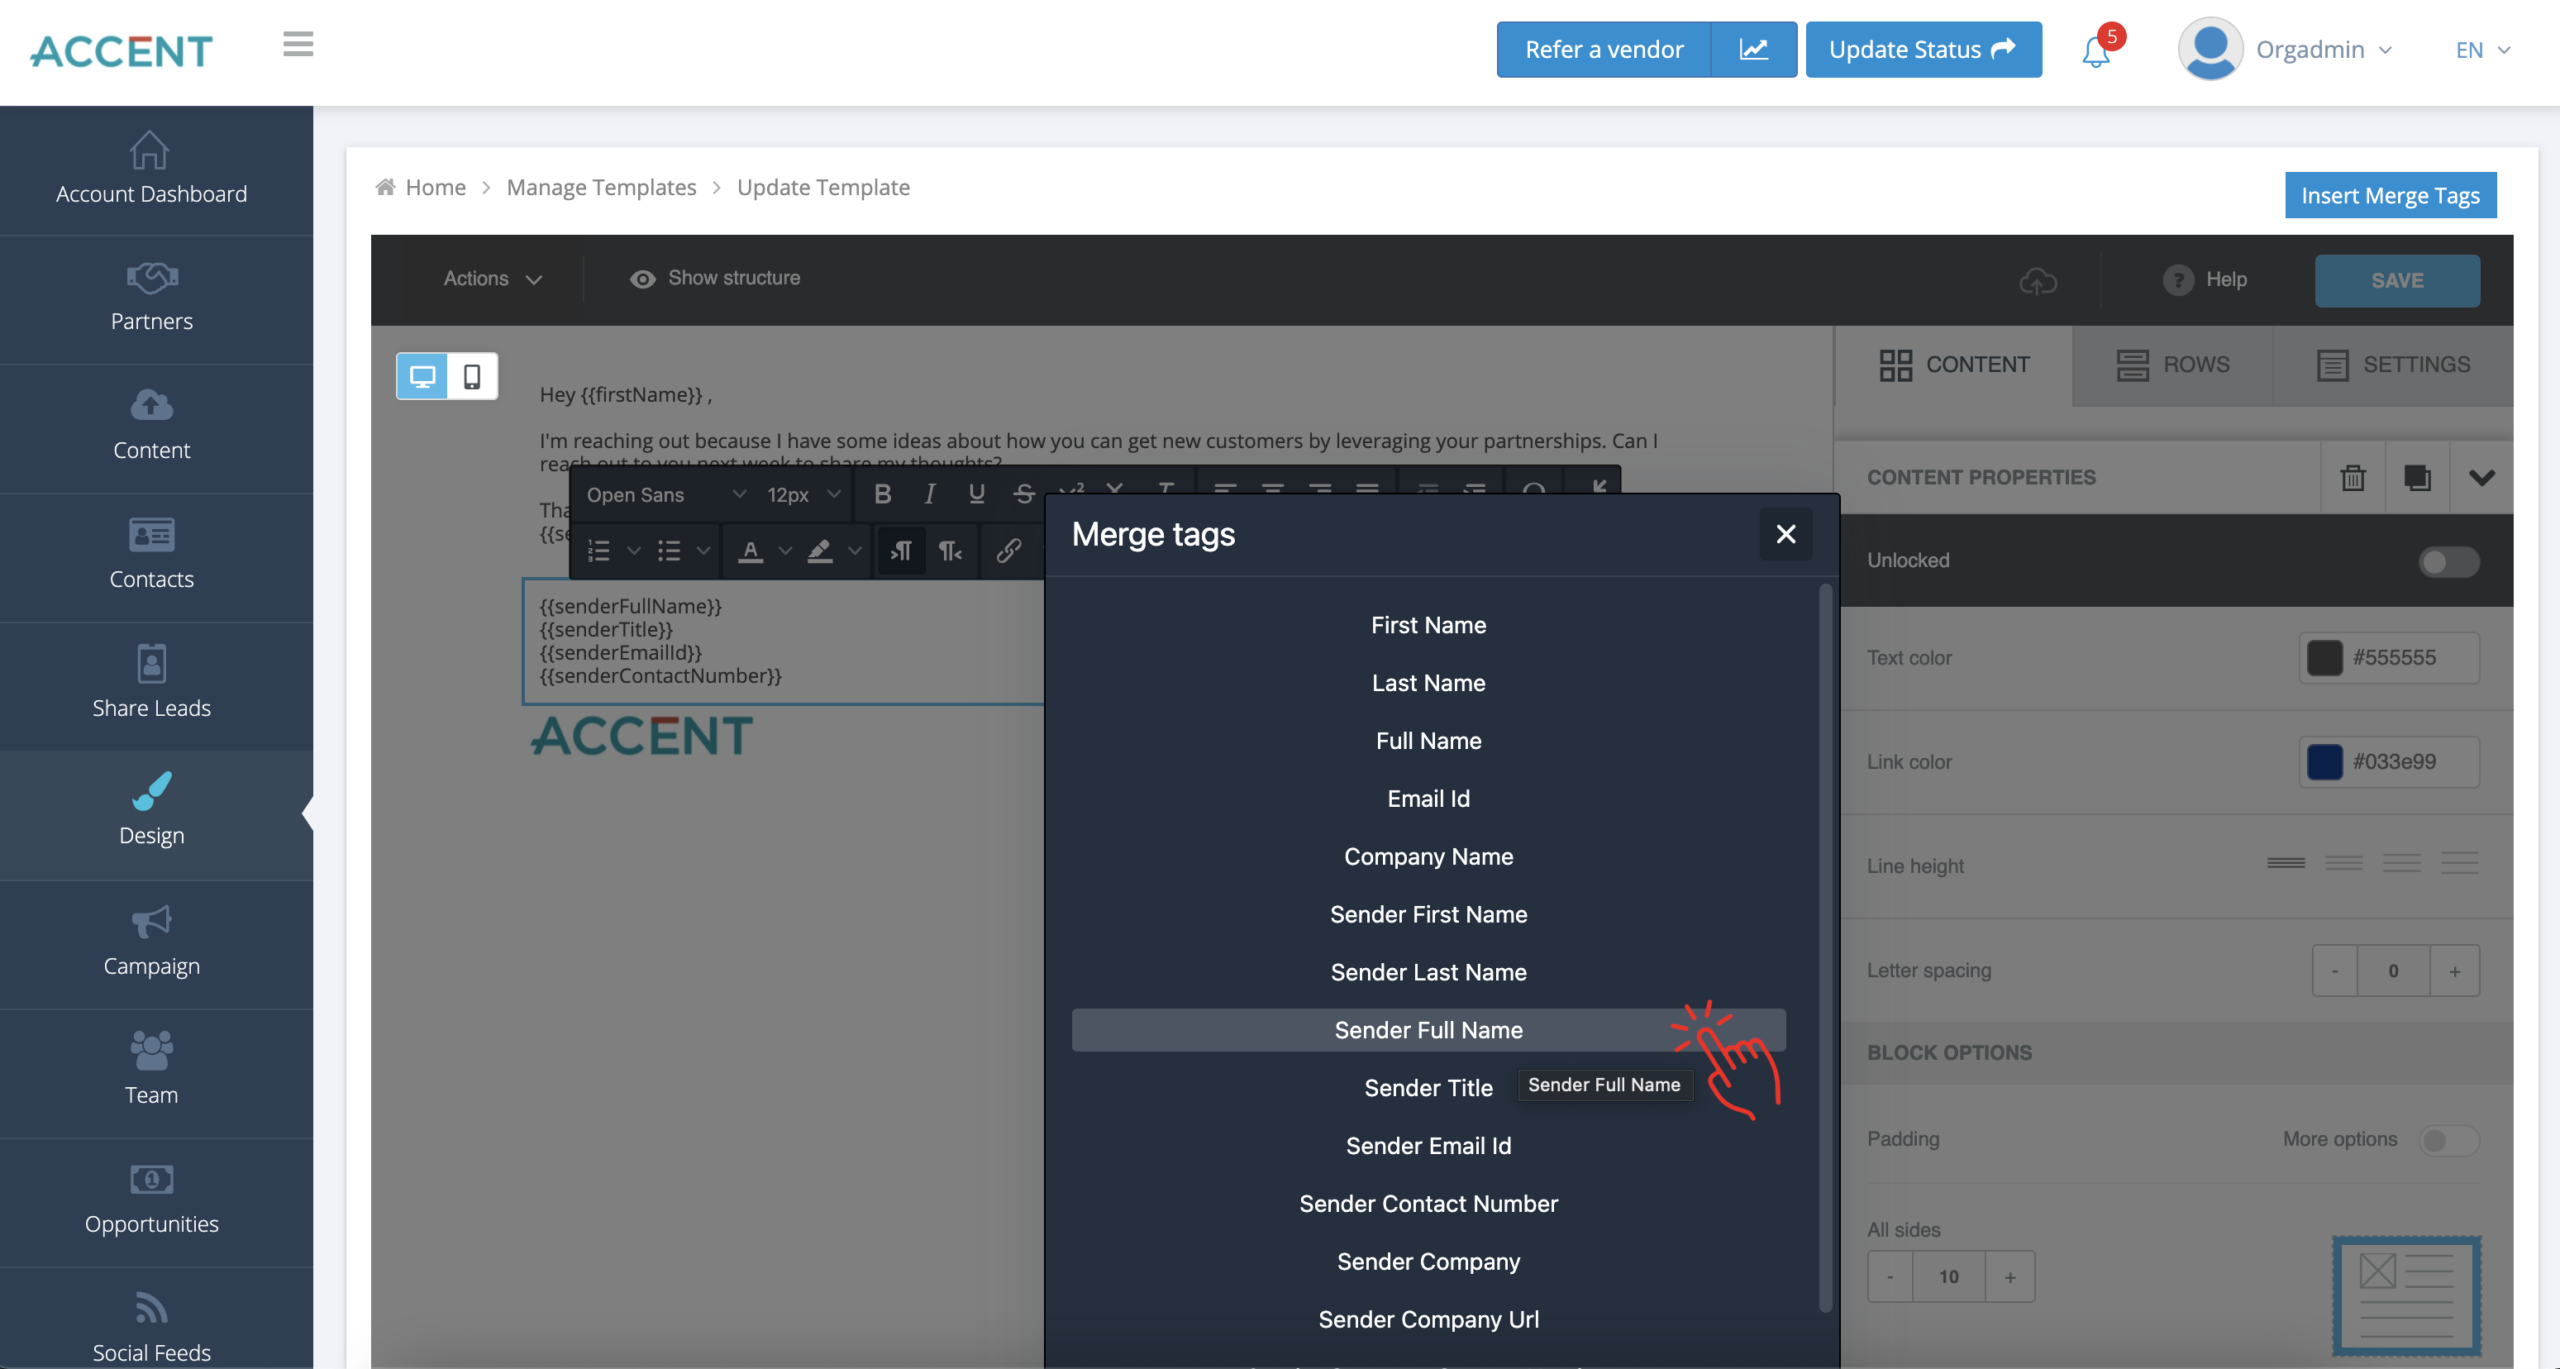Open Opportunities in the sidebar

(x=151, y=1201)
